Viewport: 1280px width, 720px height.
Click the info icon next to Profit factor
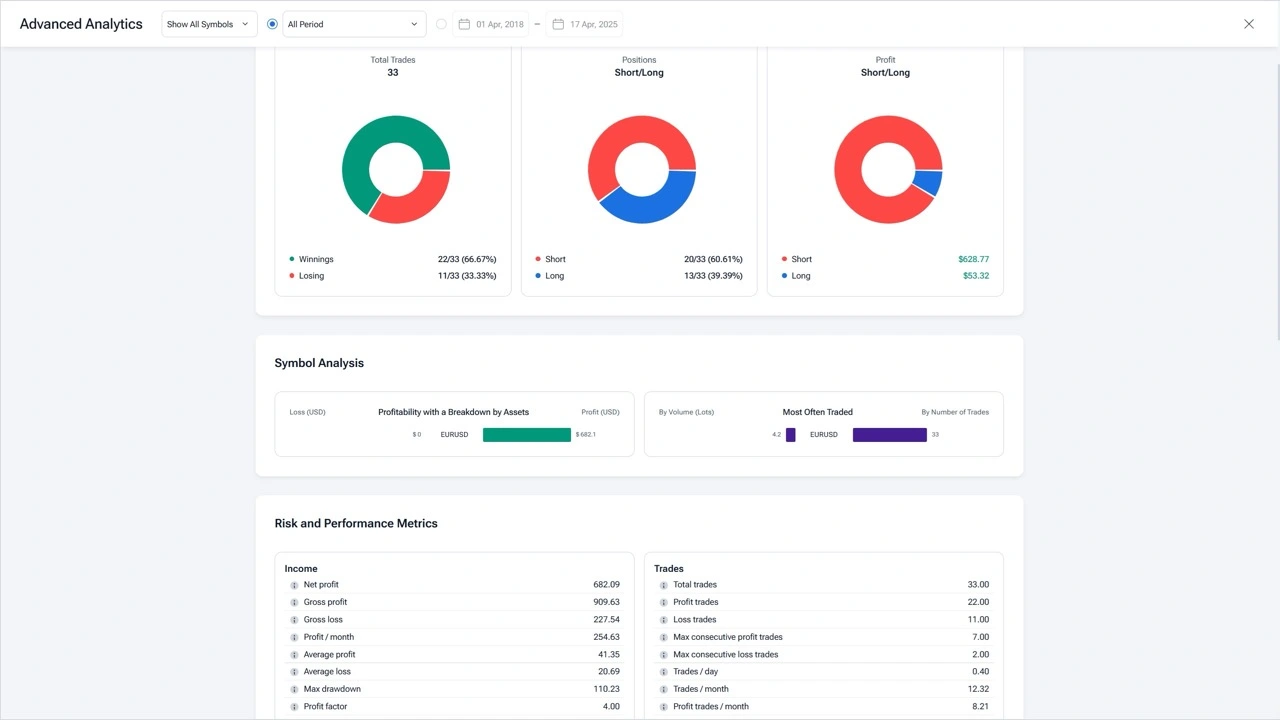(294, 707)
